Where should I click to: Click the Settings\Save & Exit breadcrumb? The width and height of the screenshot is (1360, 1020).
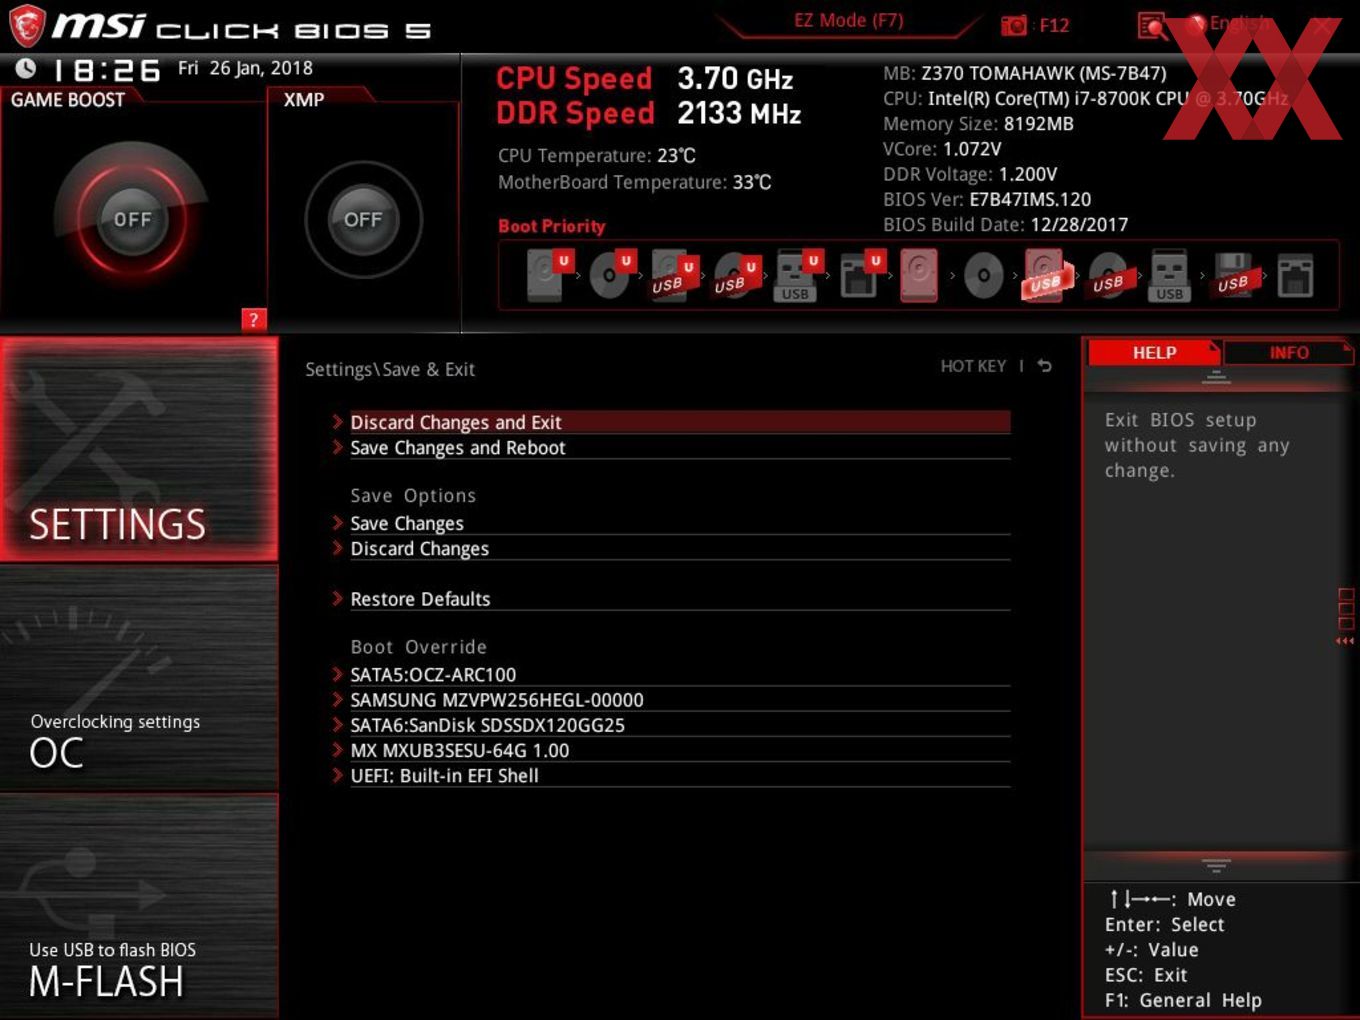390,369
